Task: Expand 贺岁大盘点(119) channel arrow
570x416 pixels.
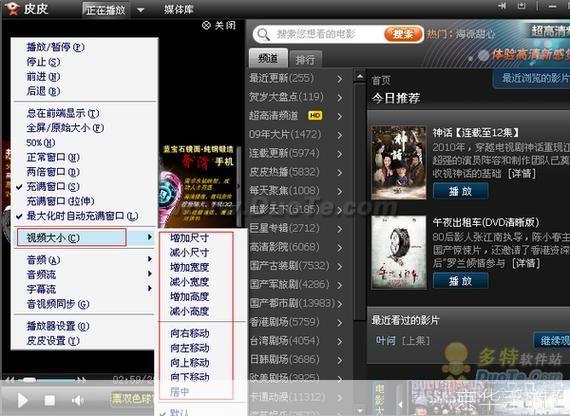Action: 340,97
